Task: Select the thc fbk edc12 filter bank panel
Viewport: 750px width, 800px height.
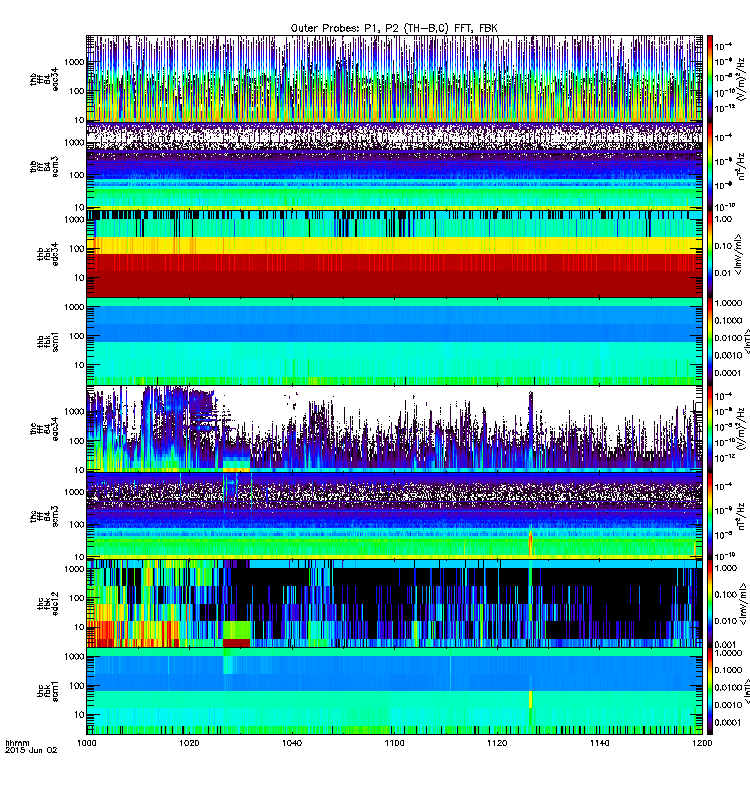Action: (x=394, y=604)
